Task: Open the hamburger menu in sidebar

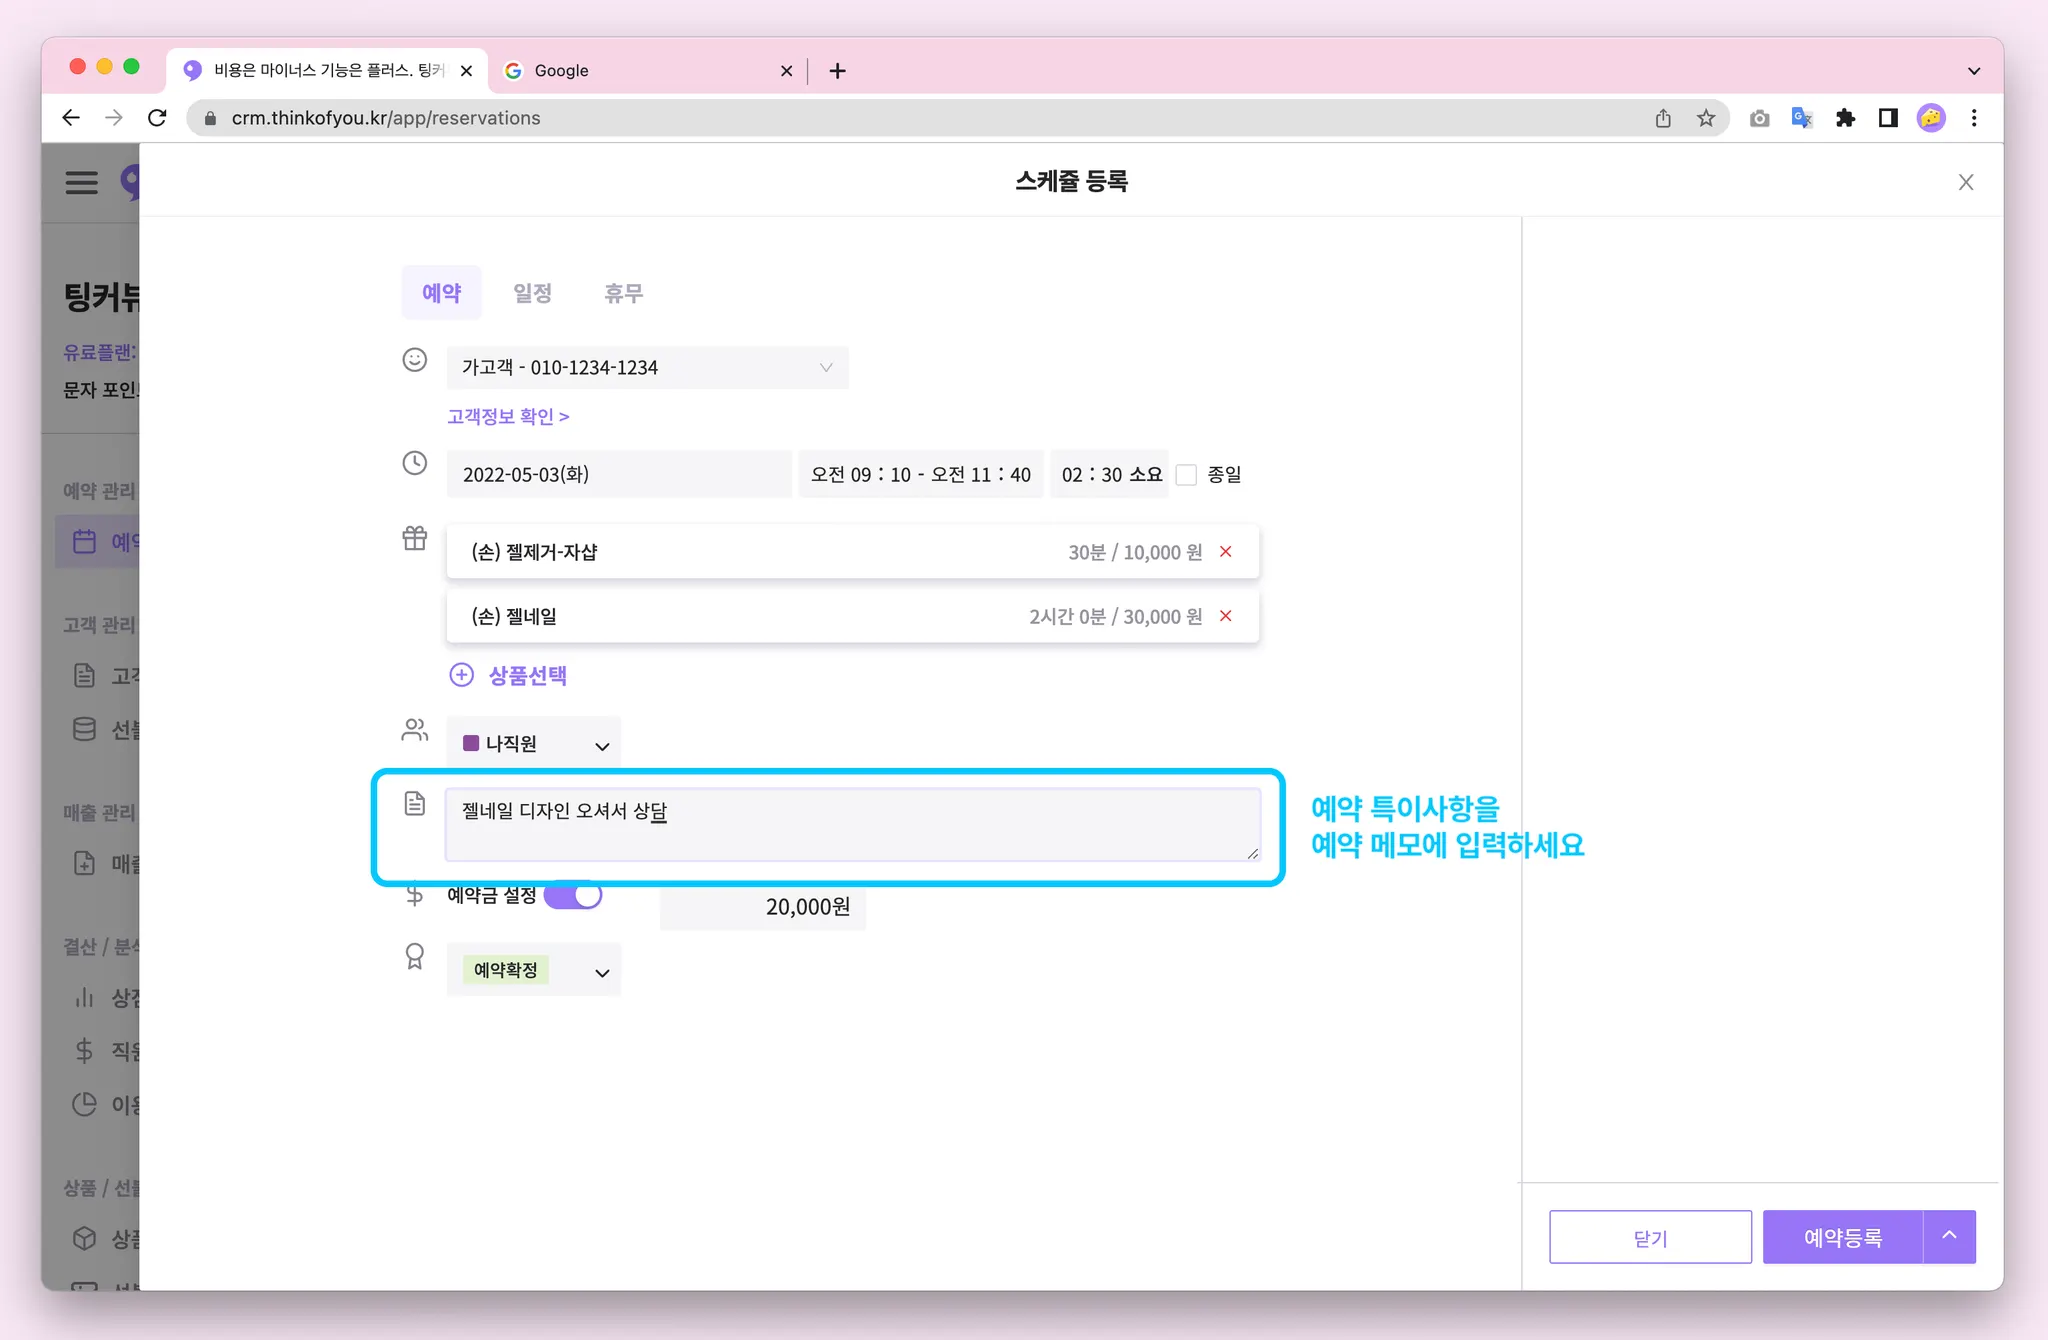Action: (82, 182)
